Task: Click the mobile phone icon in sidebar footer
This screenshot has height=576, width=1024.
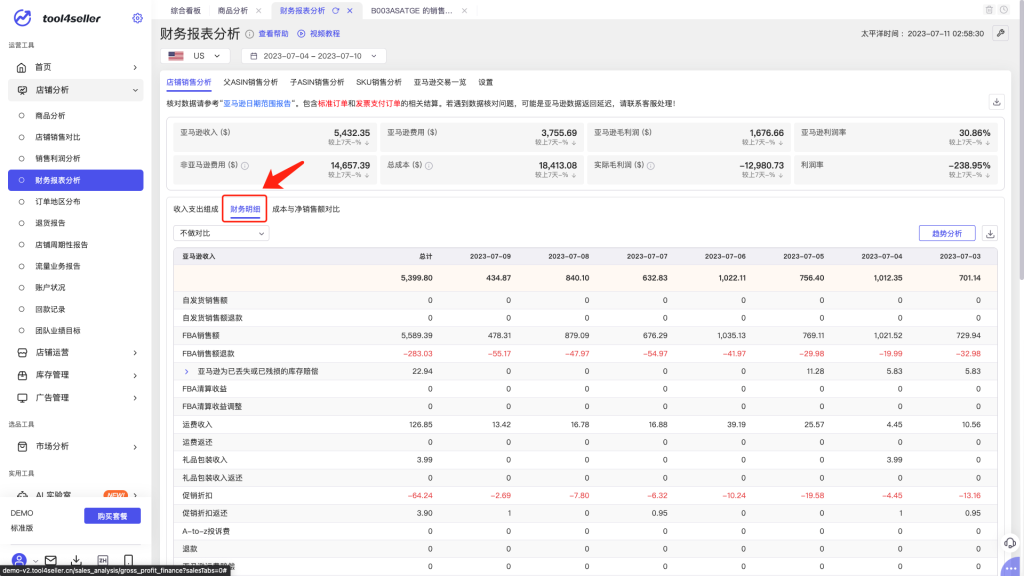Action: coord(129,560)
